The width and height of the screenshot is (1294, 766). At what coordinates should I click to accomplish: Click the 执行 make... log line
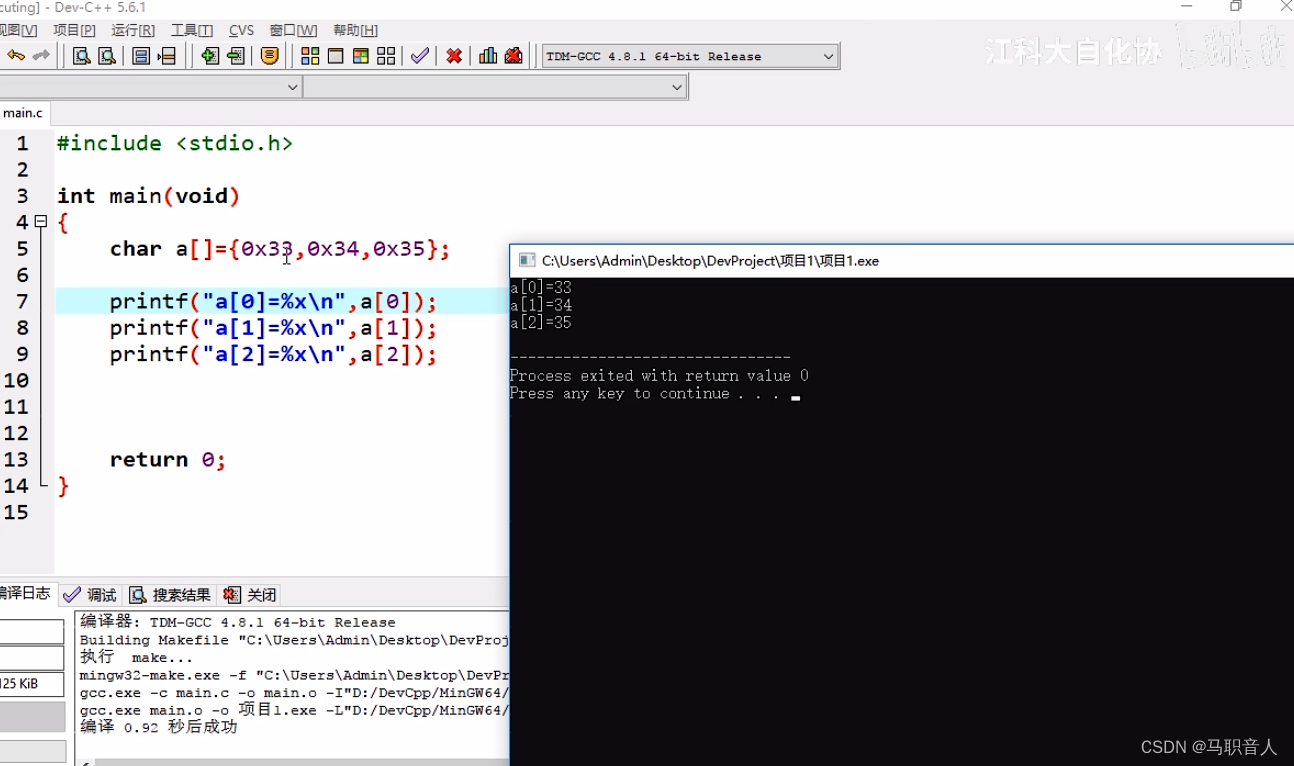tap(137, 657)
